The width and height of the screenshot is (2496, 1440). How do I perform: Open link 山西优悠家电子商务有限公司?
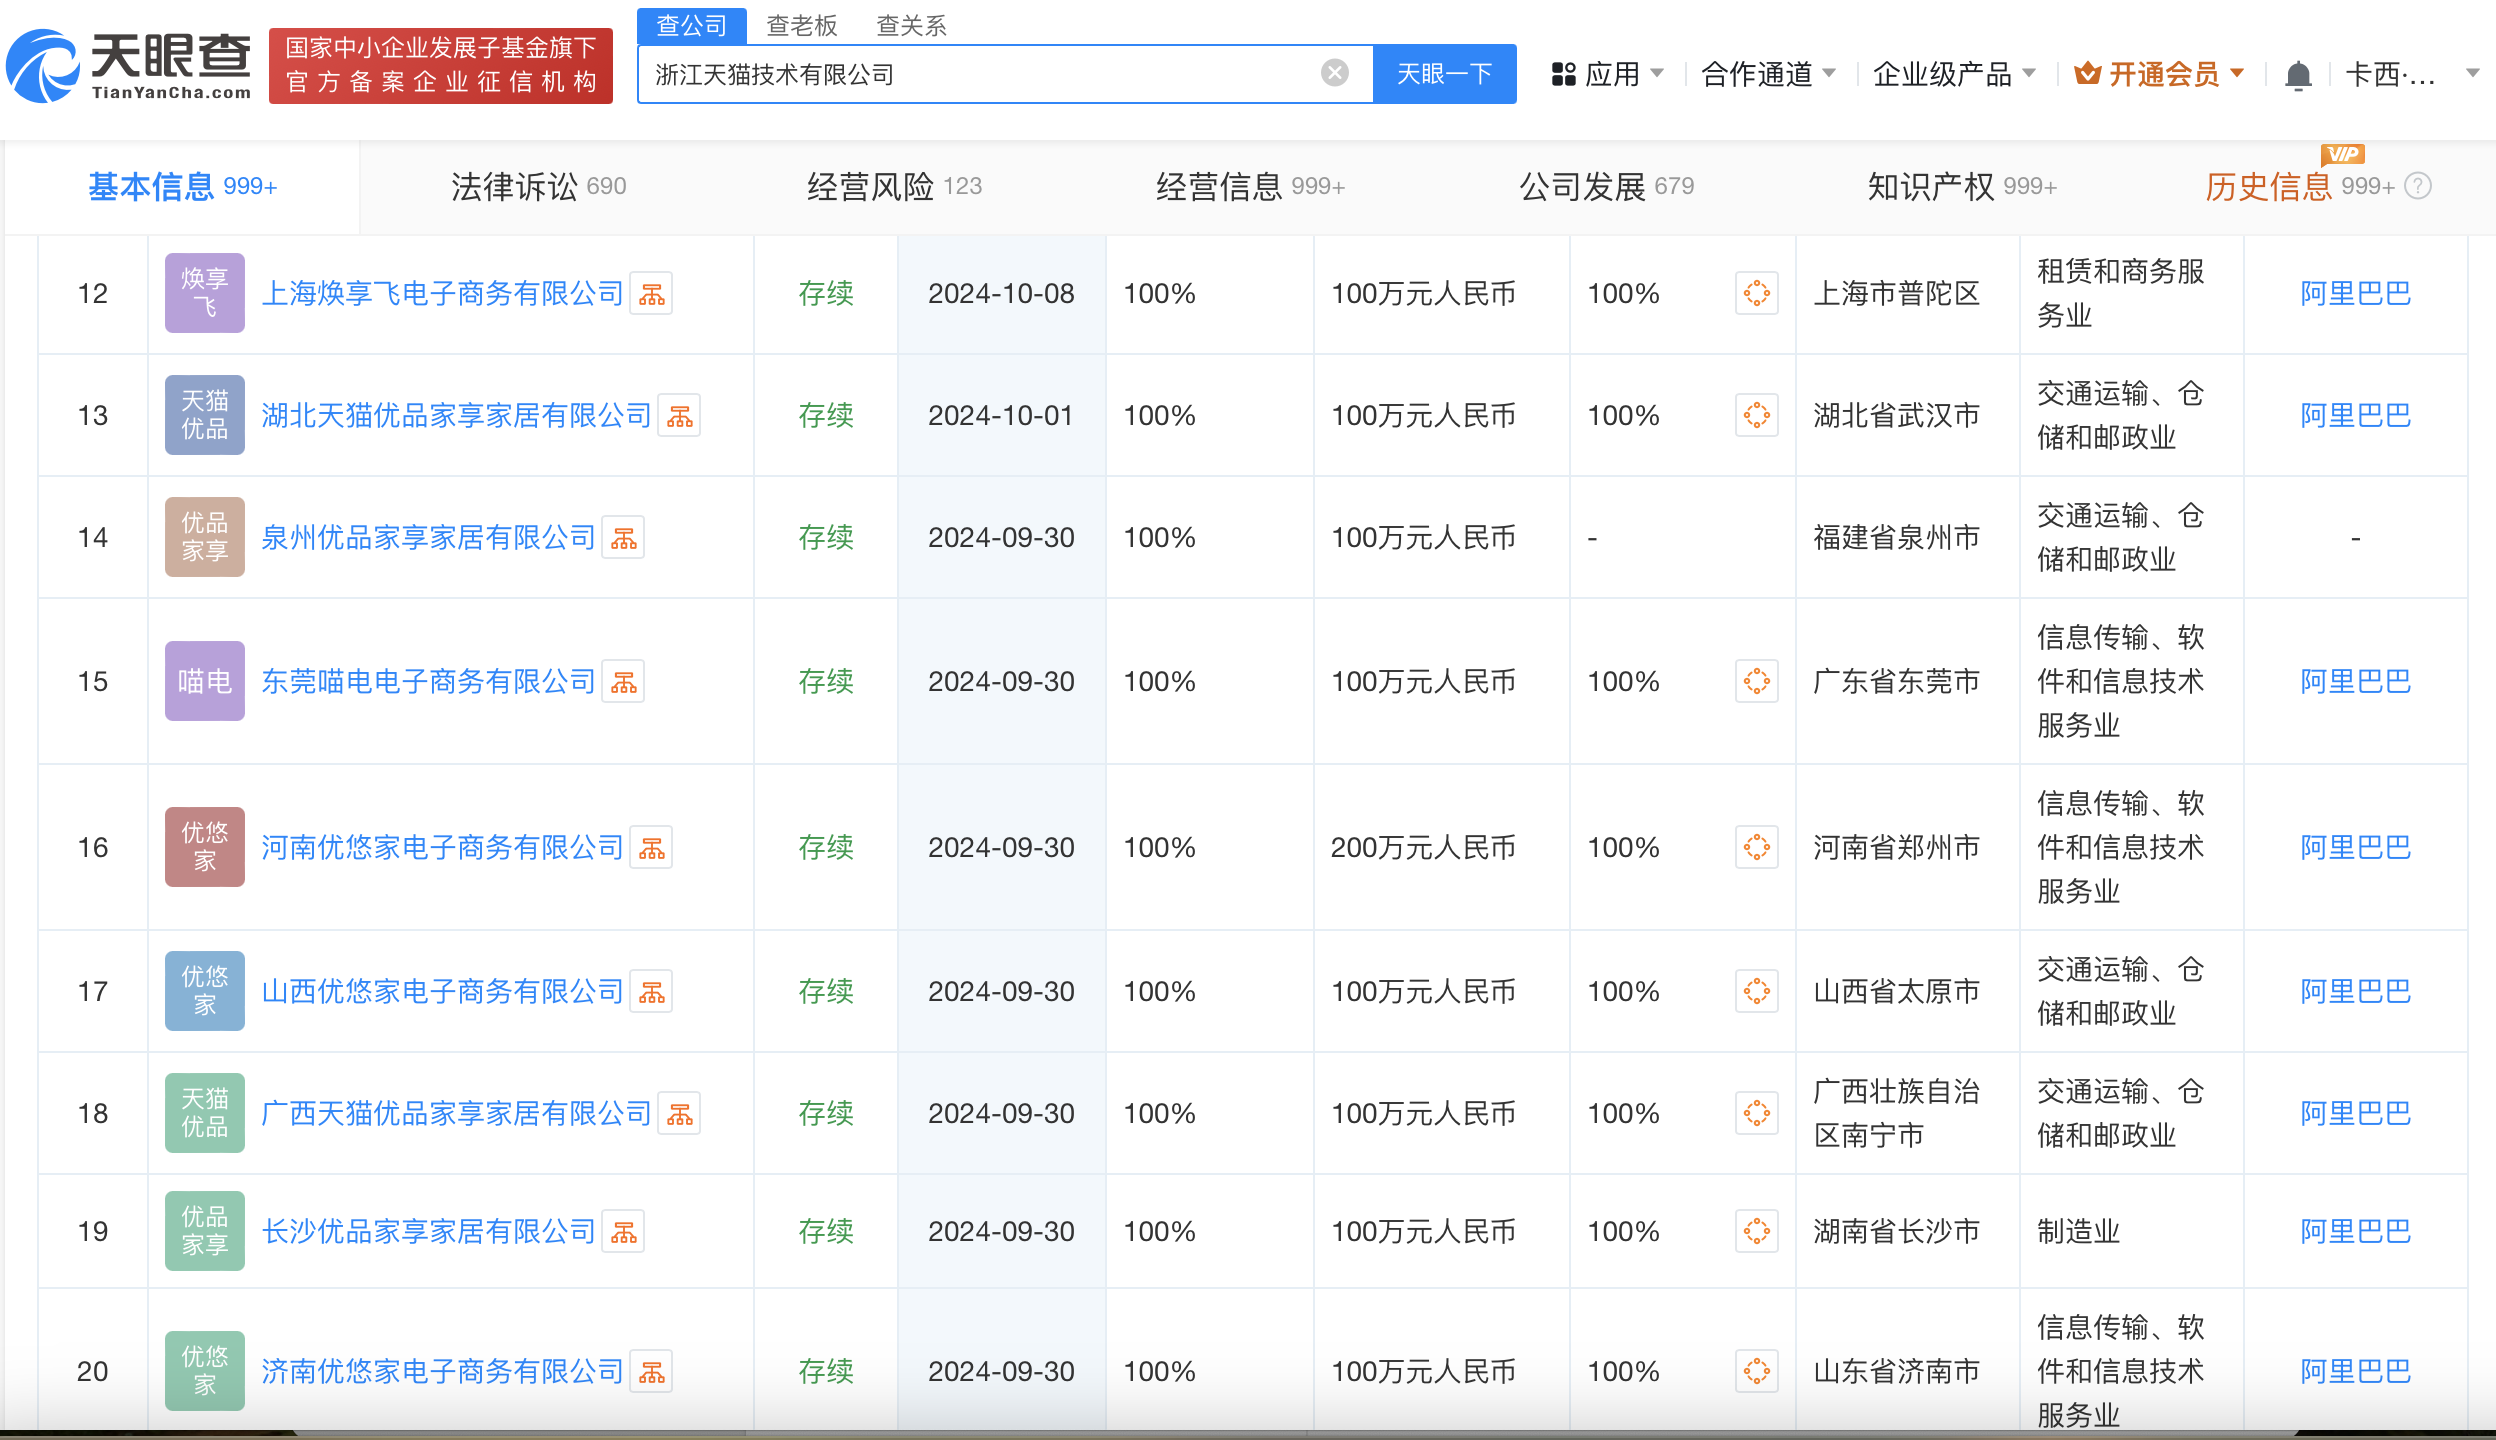pos(442,992)
